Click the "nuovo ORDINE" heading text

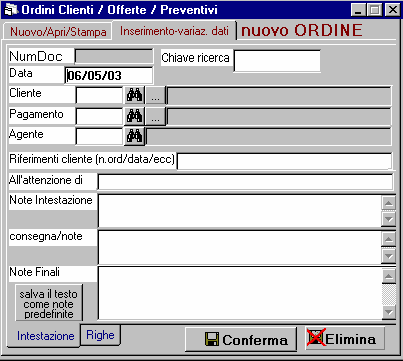tap(302, 30)
